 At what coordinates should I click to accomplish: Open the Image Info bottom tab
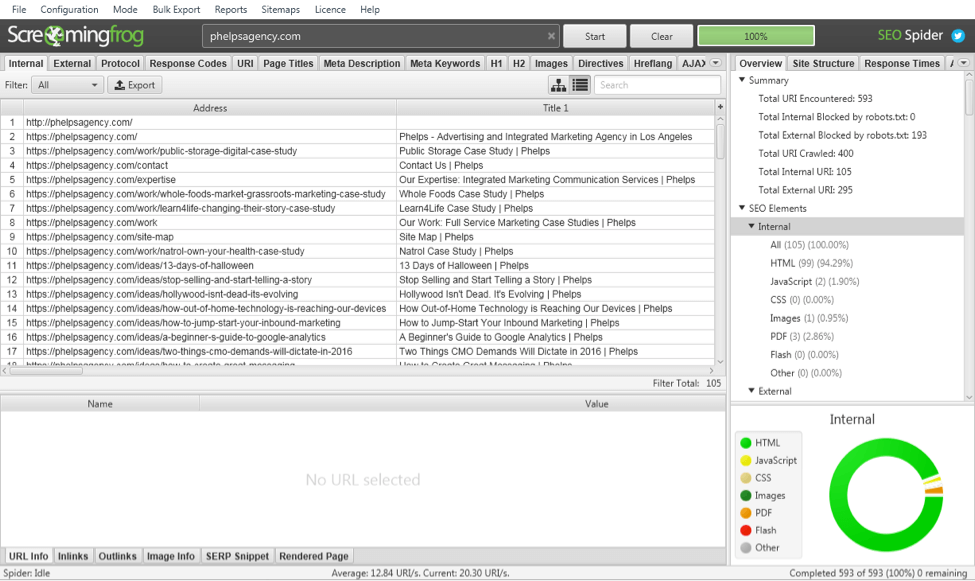tap(170, 556)
